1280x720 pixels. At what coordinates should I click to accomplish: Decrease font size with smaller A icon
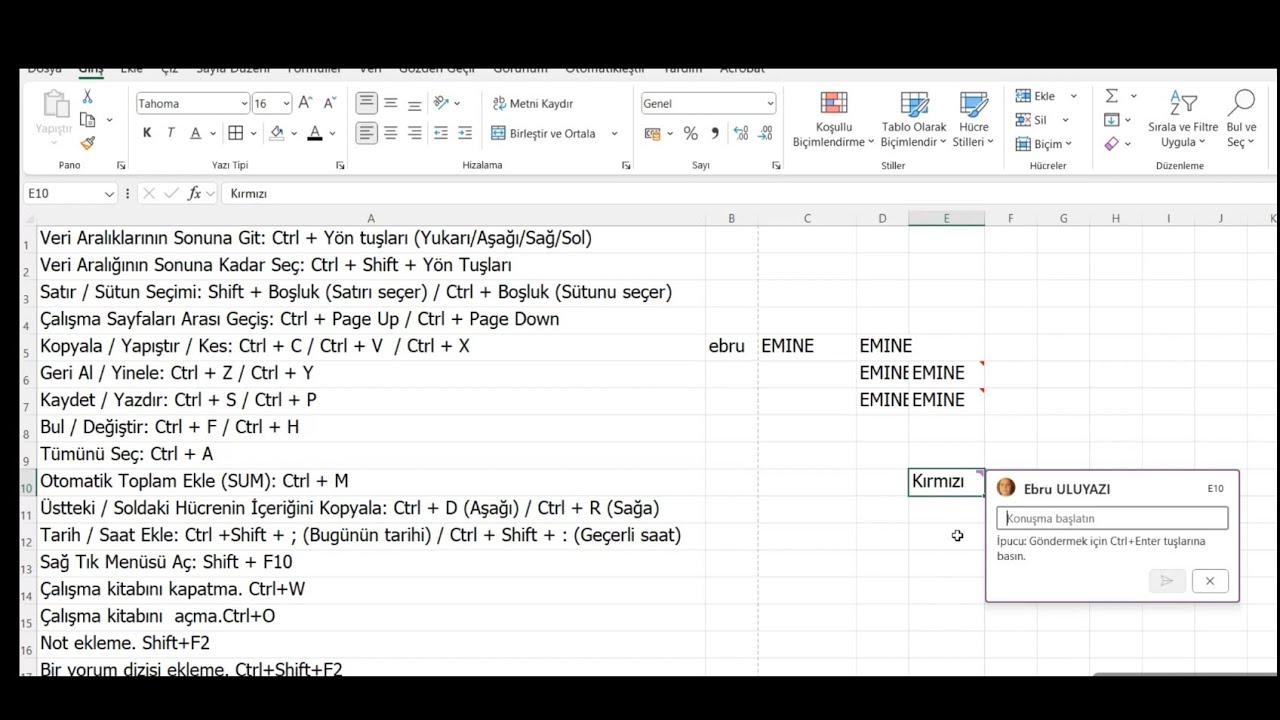pyautogui.click(x=330, y=103)
